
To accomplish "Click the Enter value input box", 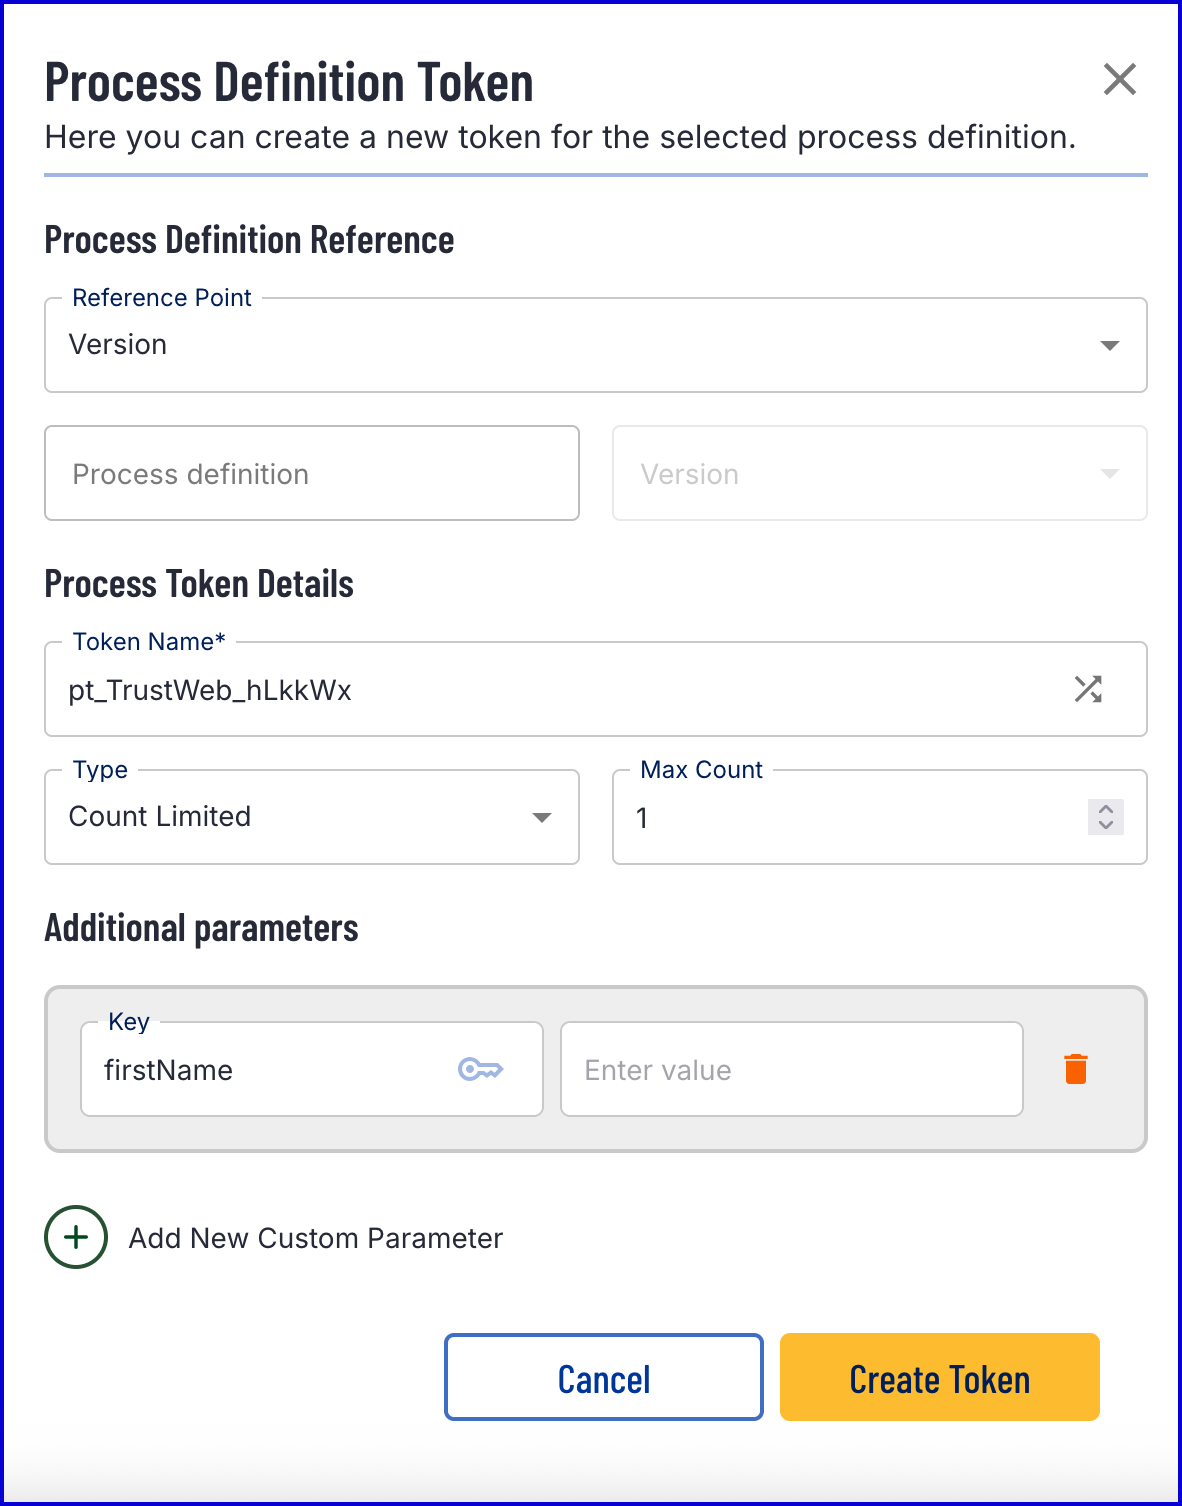I will tap(792, 1069).
